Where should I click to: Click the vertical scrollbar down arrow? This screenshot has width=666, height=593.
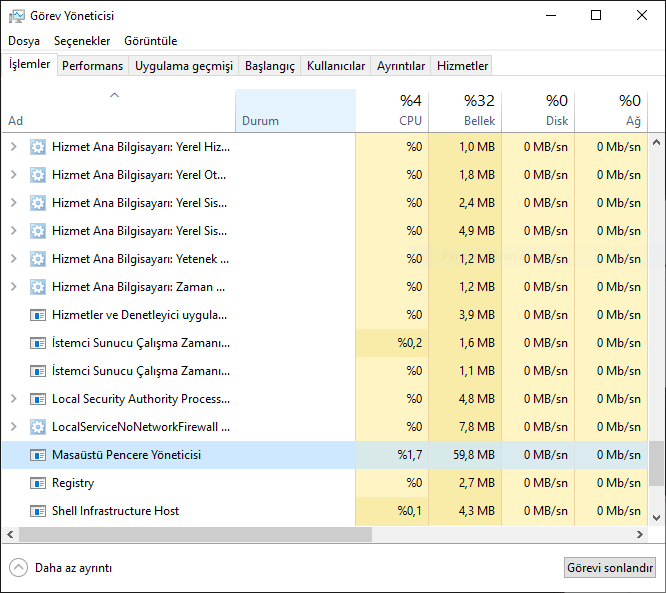pyautogui.click(x=656, y=518)
